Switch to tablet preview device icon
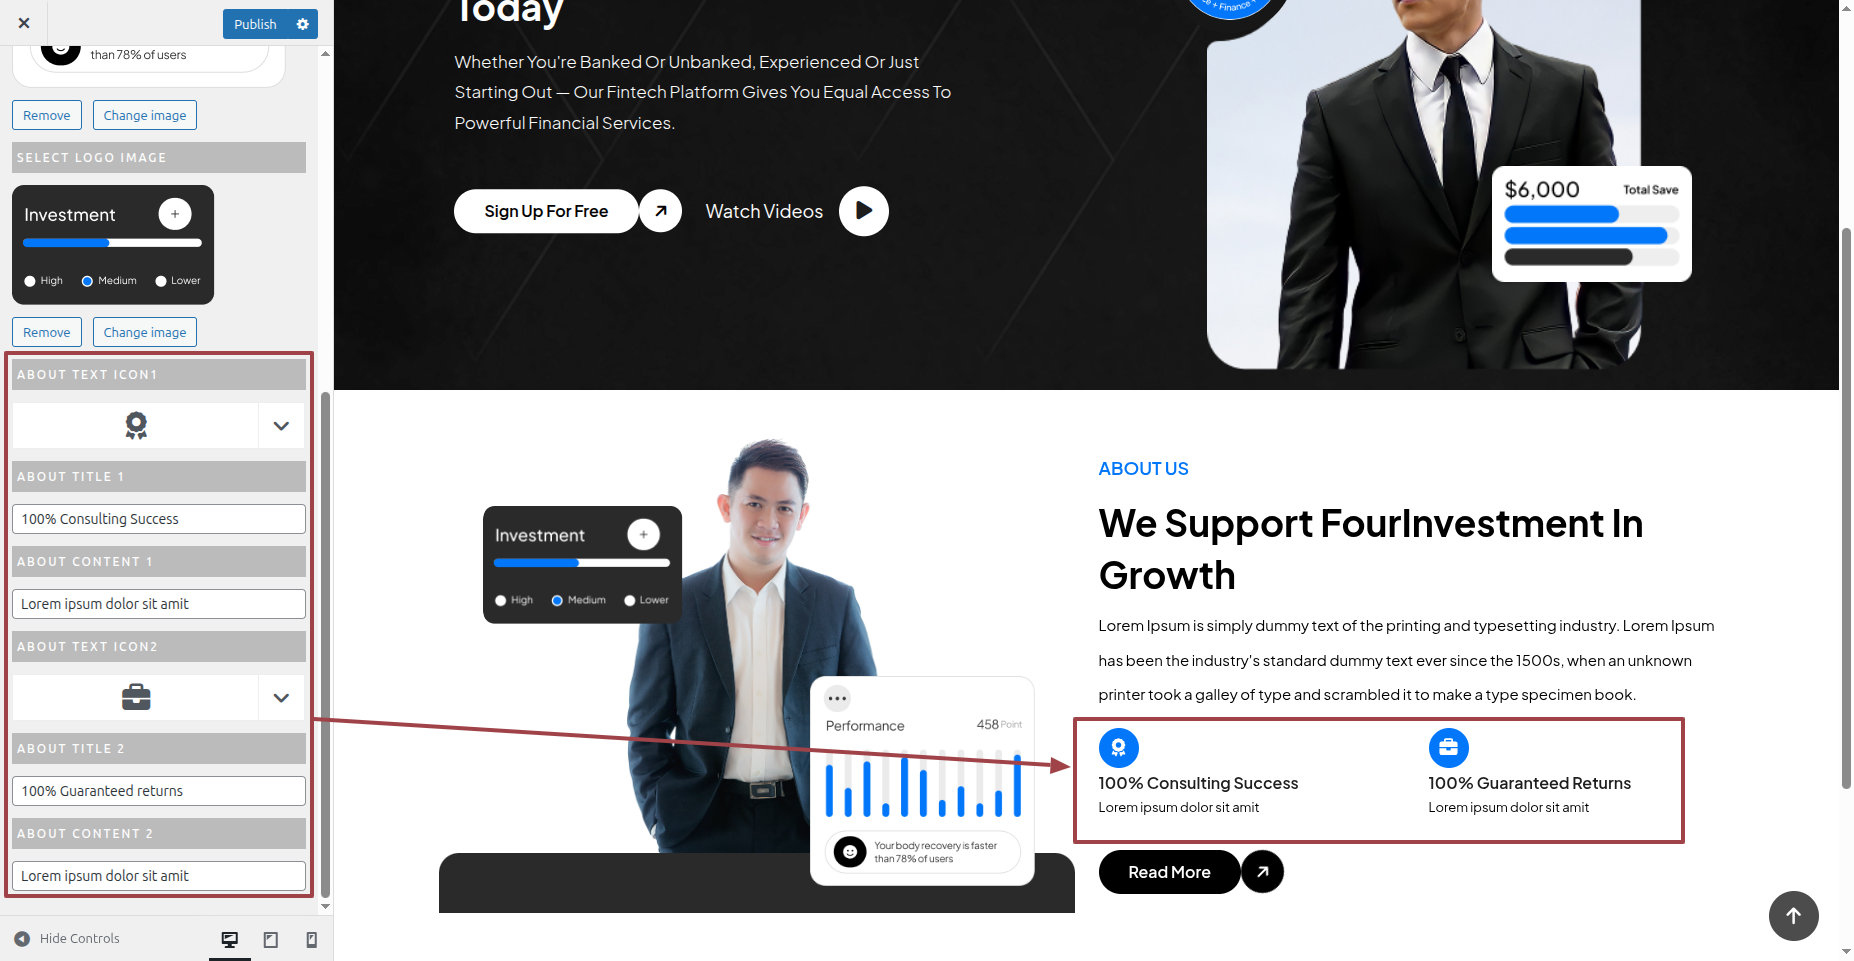Viewport: 1854px width, 961px height. click(x=271, y=939)
